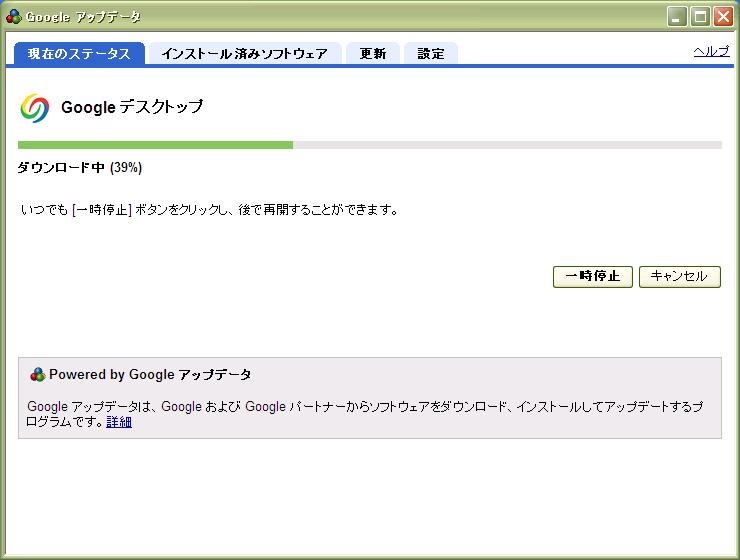Open the 更新 tab
The width and height of the screenshot is (740, 560).
coord(373,53)
